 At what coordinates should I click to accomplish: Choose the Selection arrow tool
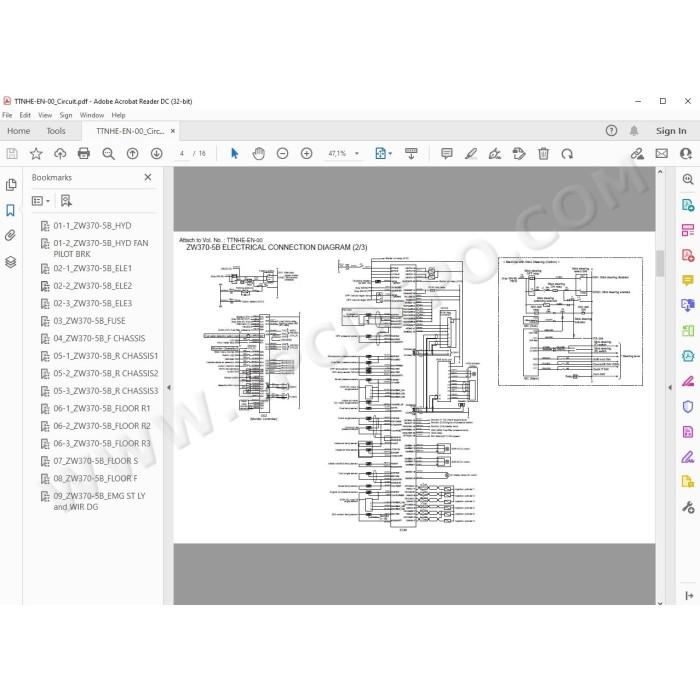click(234, 154)
